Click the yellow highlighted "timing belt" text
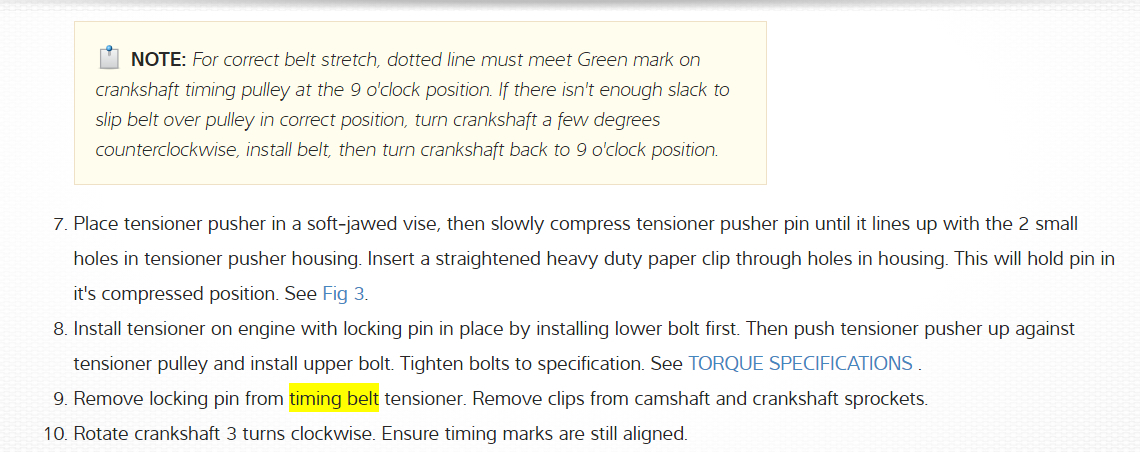Screen dimensions: 1140x452 pyautogui.click(x=334, y=399)
